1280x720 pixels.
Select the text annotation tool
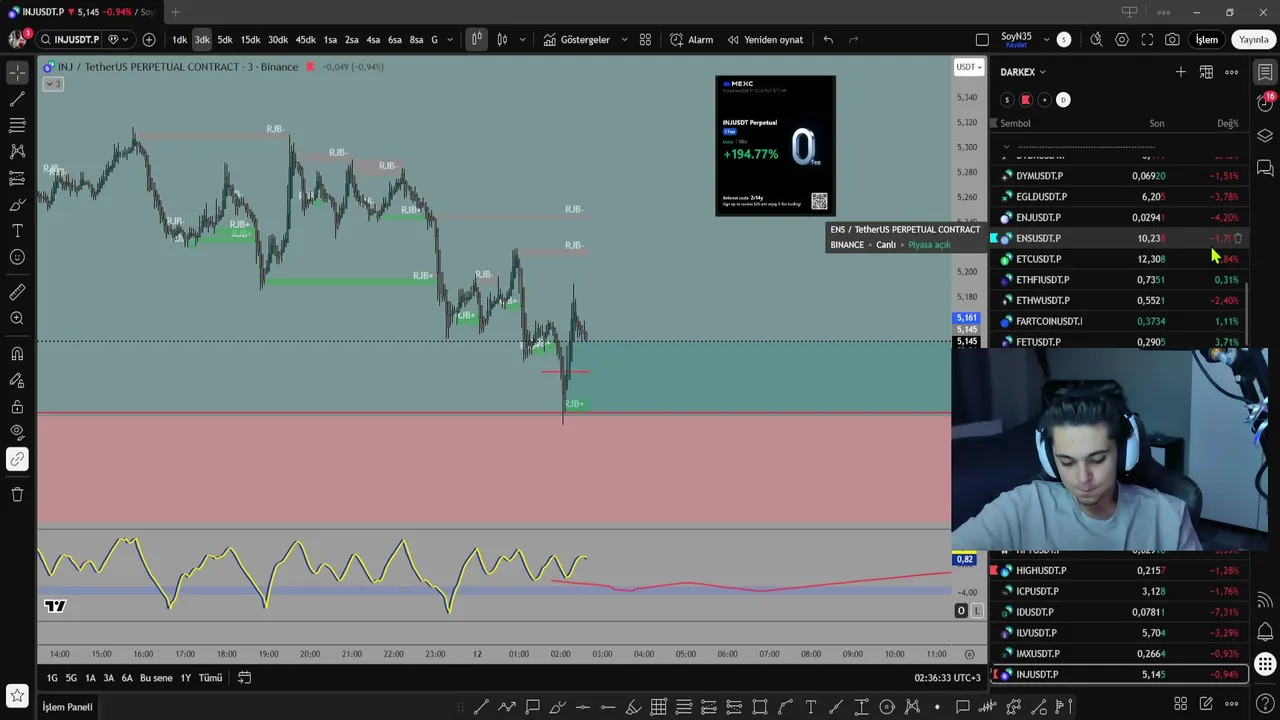point(17,231)
